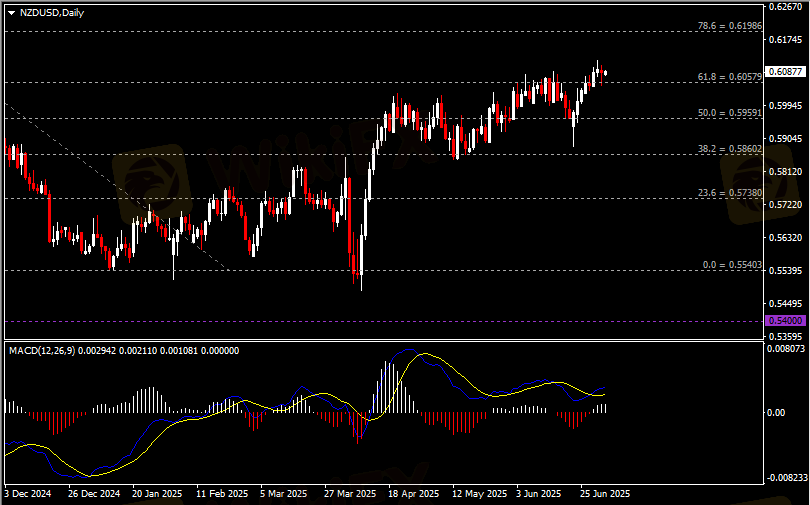This screenshot has width=810, height=505.
Task: Click the MACD(12,26,9) indicator label
Action: click(x=42, y=351)
